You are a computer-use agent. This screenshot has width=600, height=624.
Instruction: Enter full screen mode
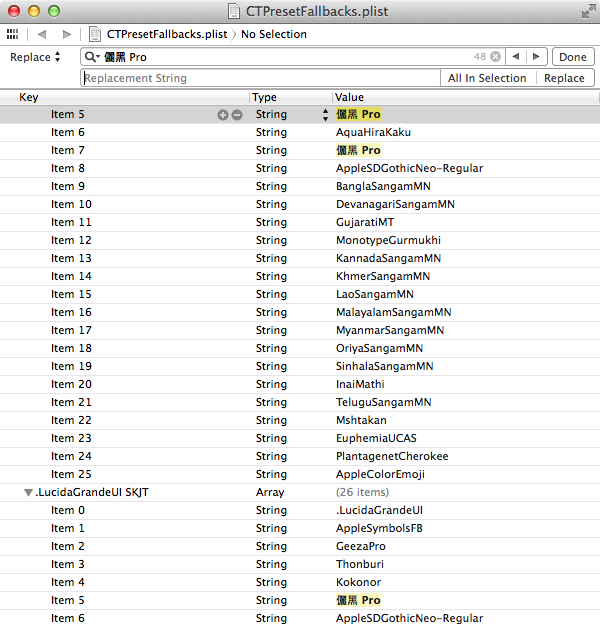pos(586,11)
